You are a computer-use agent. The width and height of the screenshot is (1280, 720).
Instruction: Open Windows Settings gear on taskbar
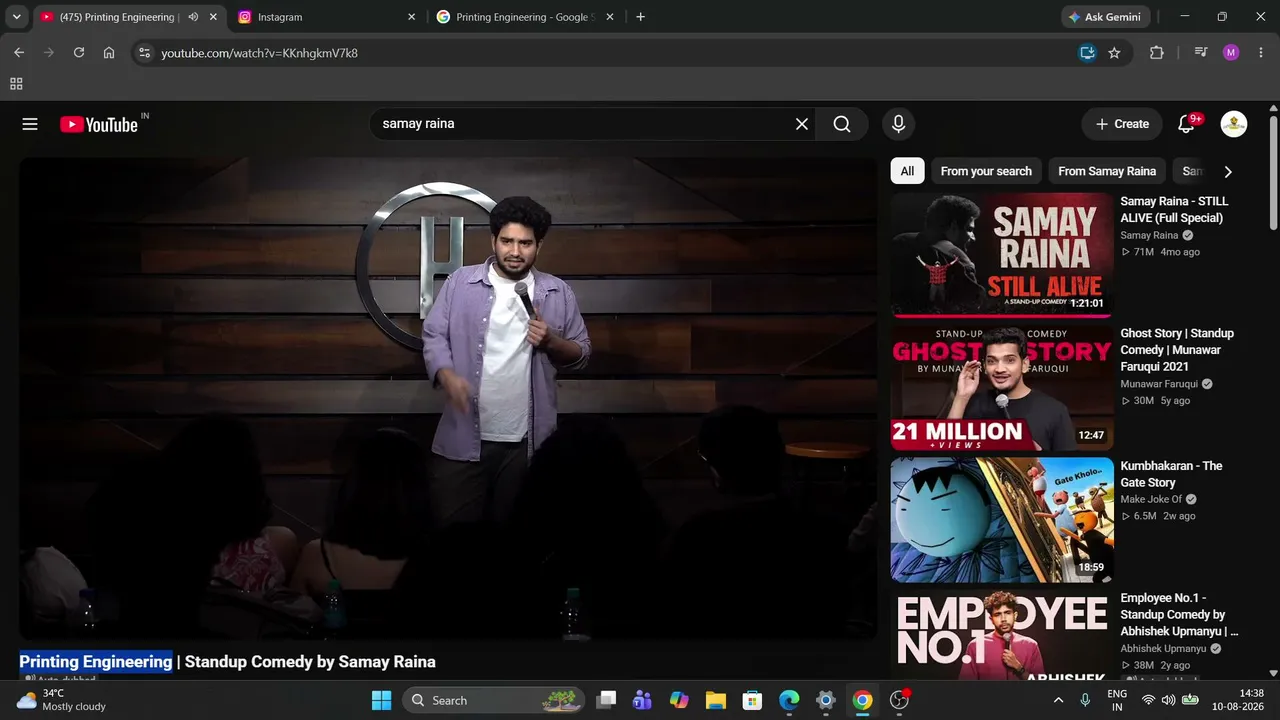coord(826,700)
